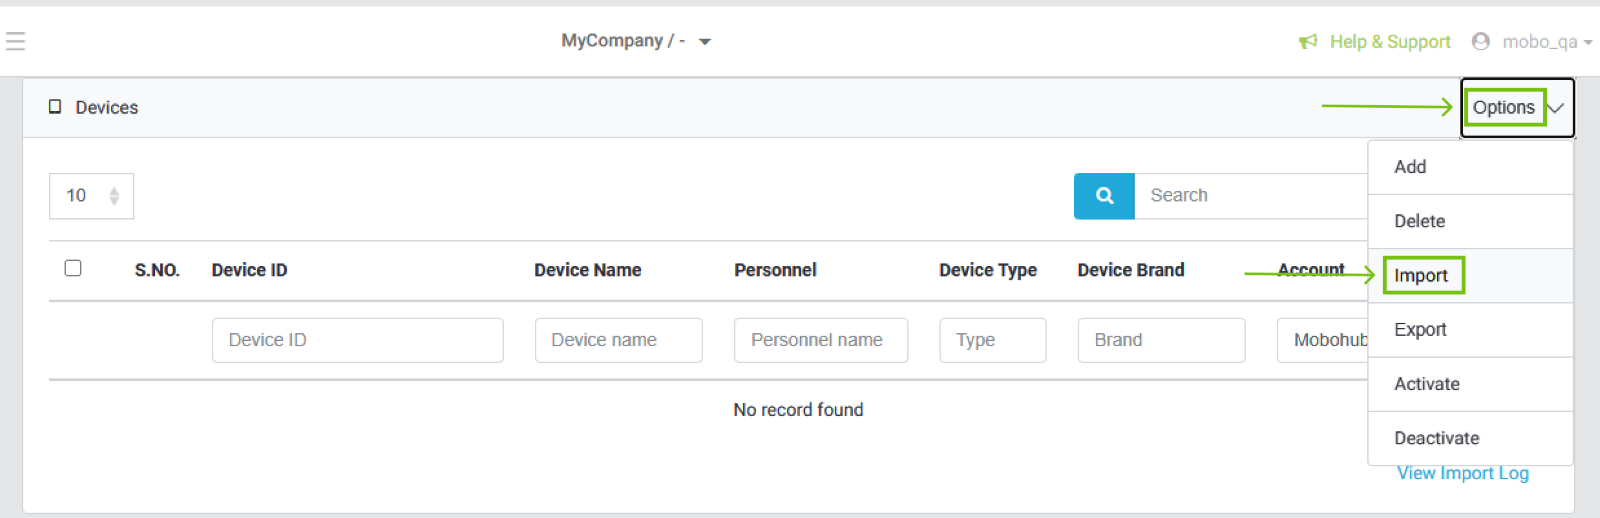Image resolution: width=1600 pixels, height=518 pixels.
Task: Toggle the select-all devices checkbox
Action: [73, 268]
